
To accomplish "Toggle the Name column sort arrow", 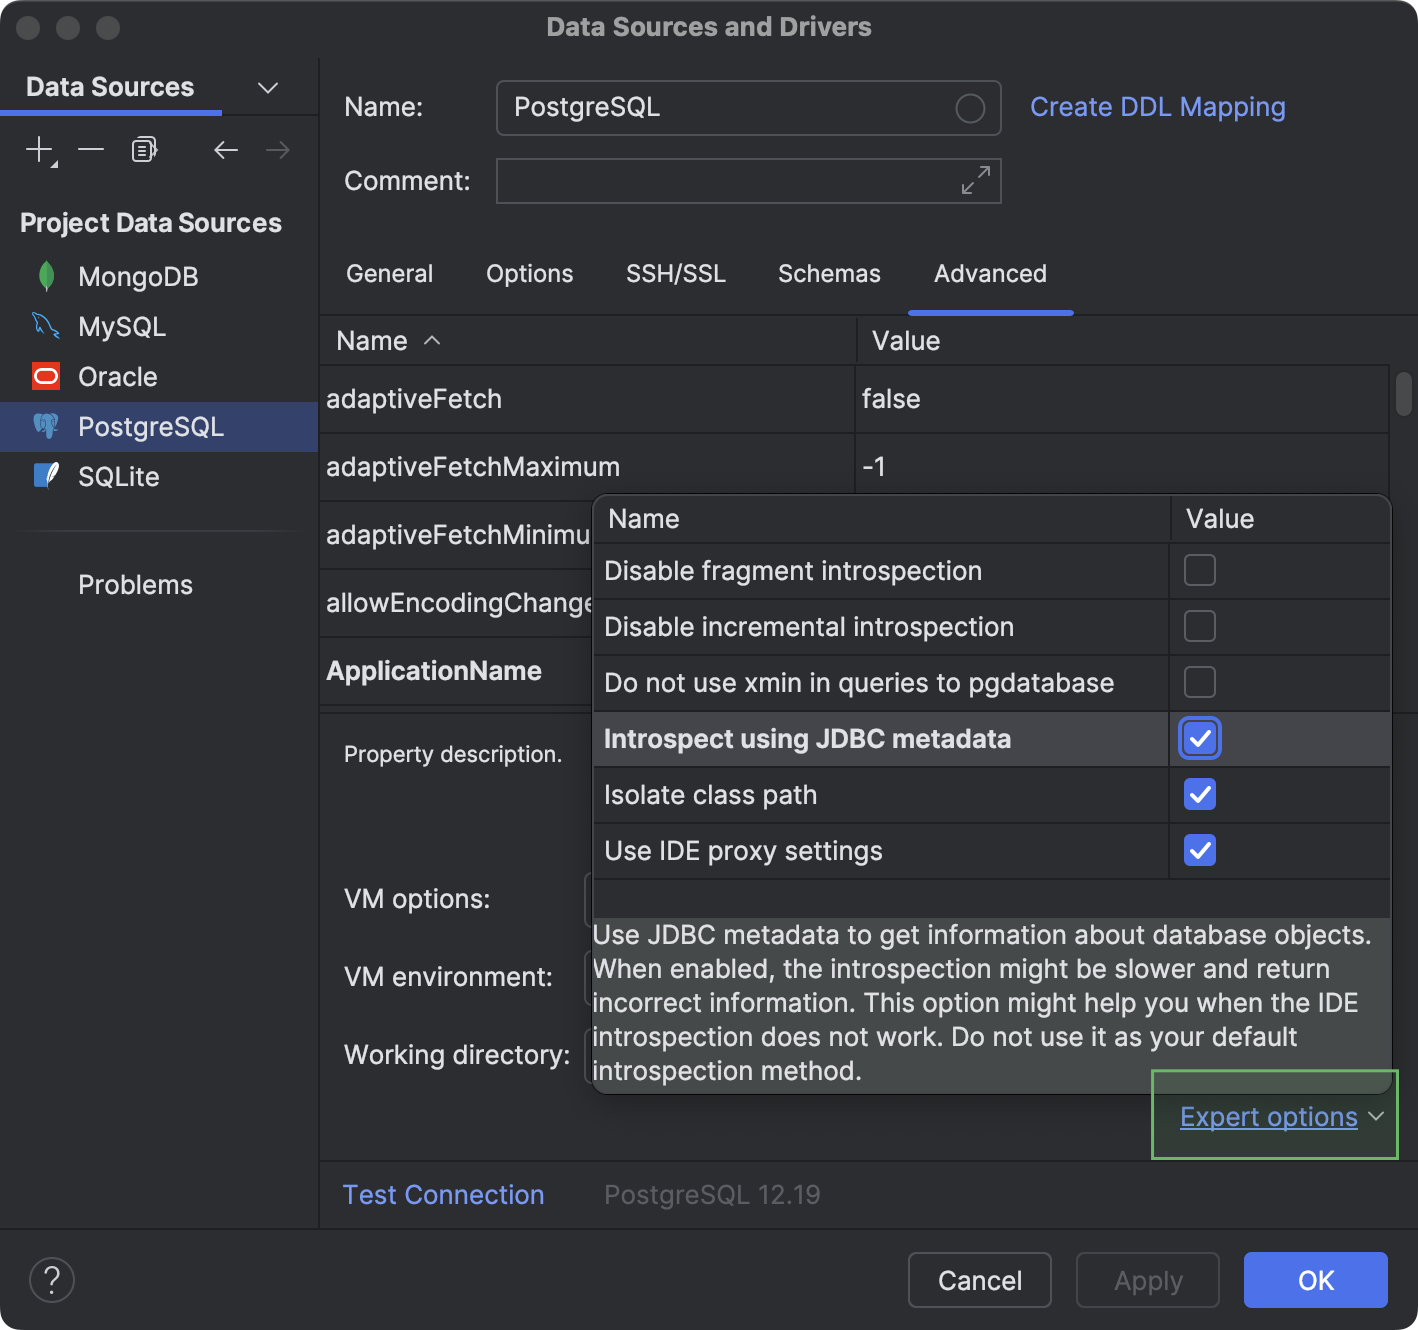I will pyautogui.click(x=430, y=340).
